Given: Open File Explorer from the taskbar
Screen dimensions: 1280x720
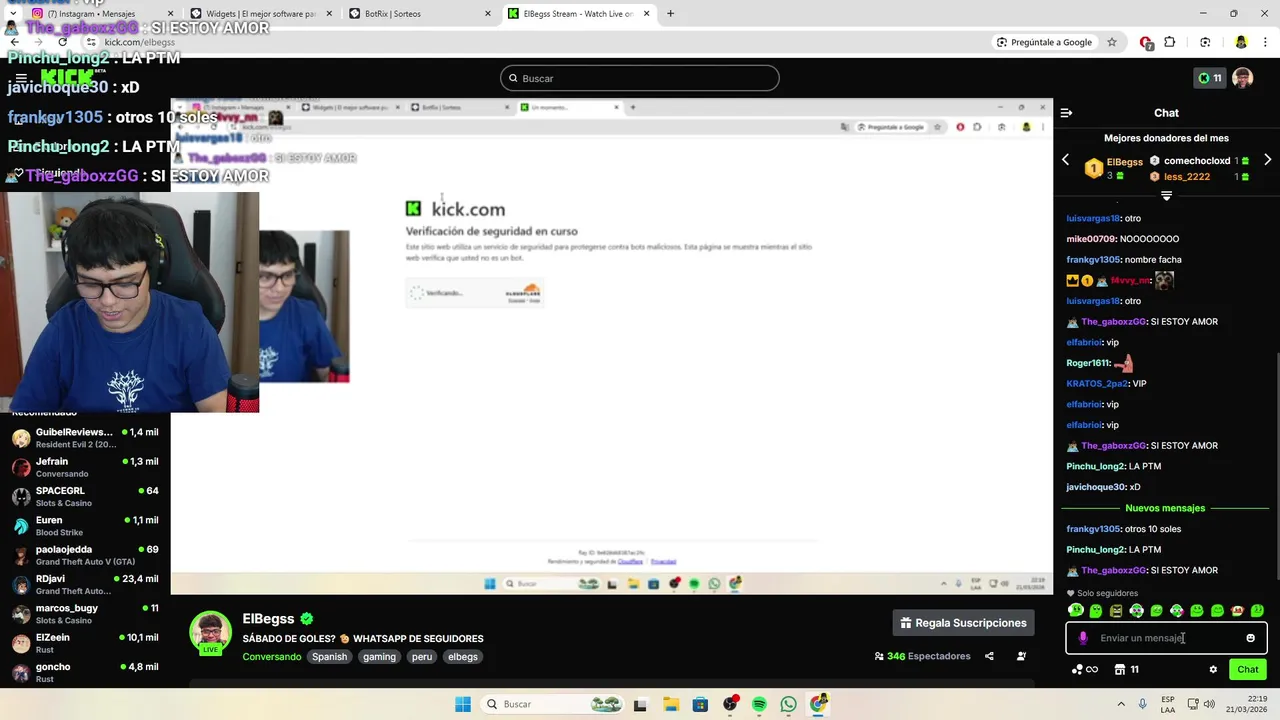Looking at the screenshot, I should tap(670, 704).
